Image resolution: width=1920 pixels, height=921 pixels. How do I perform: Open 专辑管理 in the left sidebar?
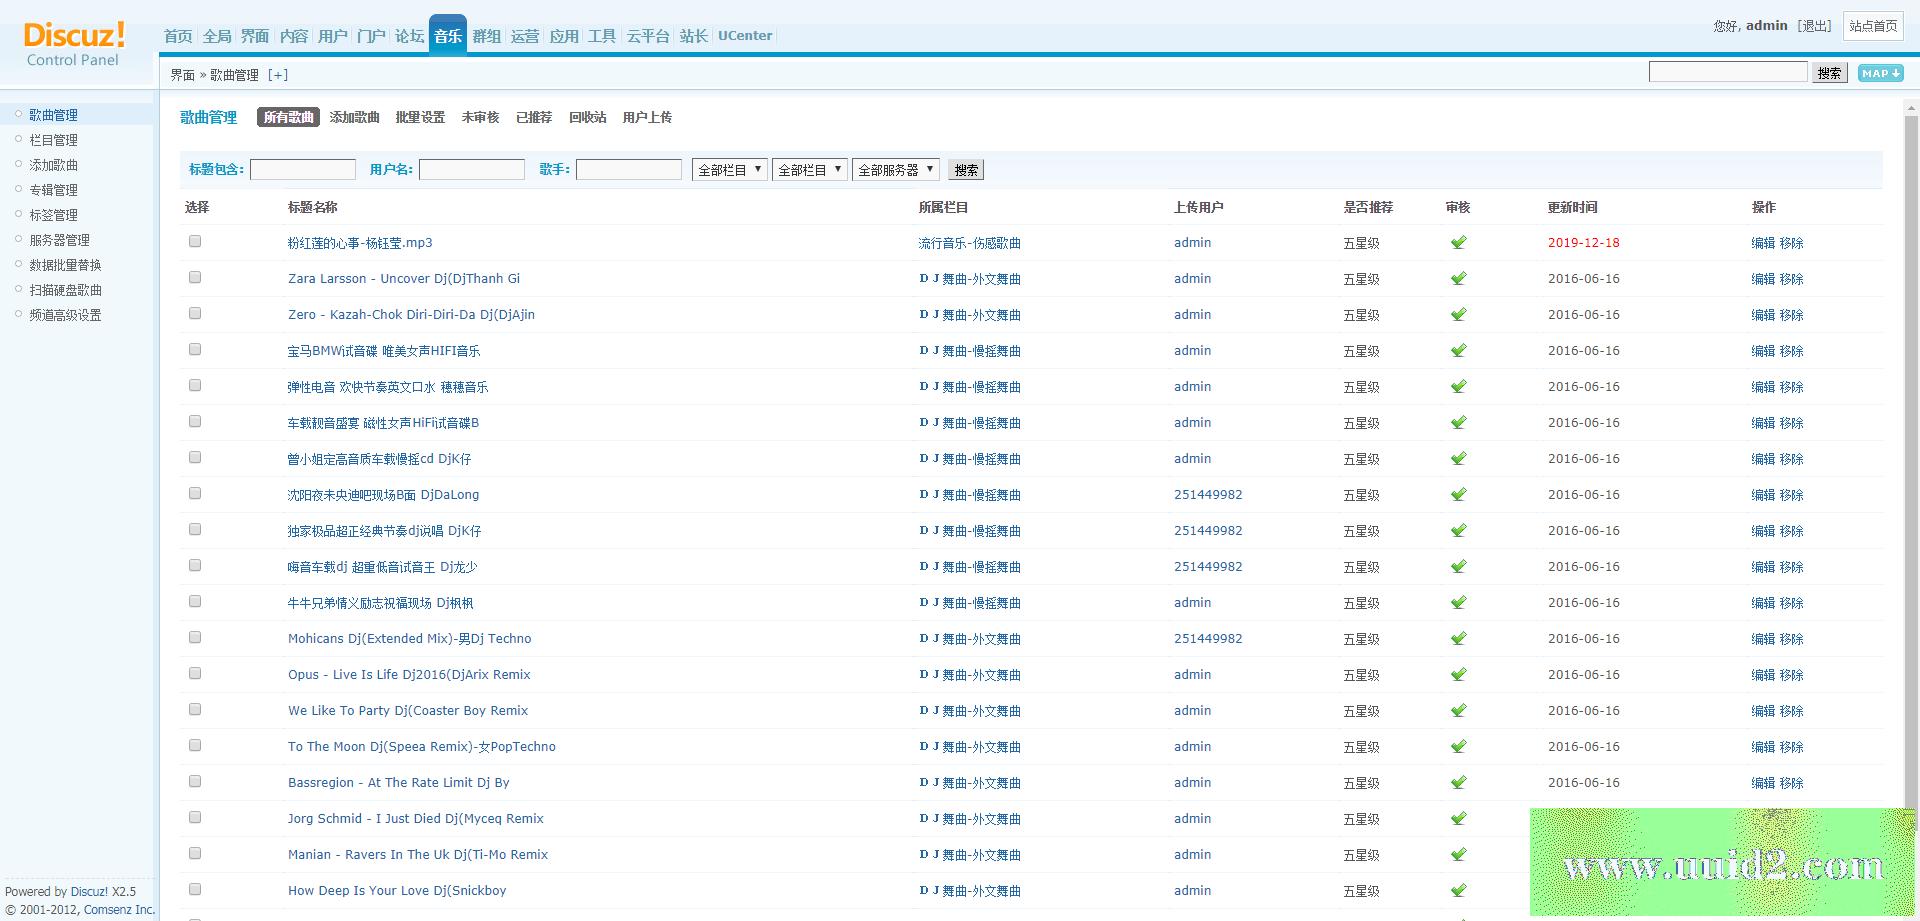[53, 190]
